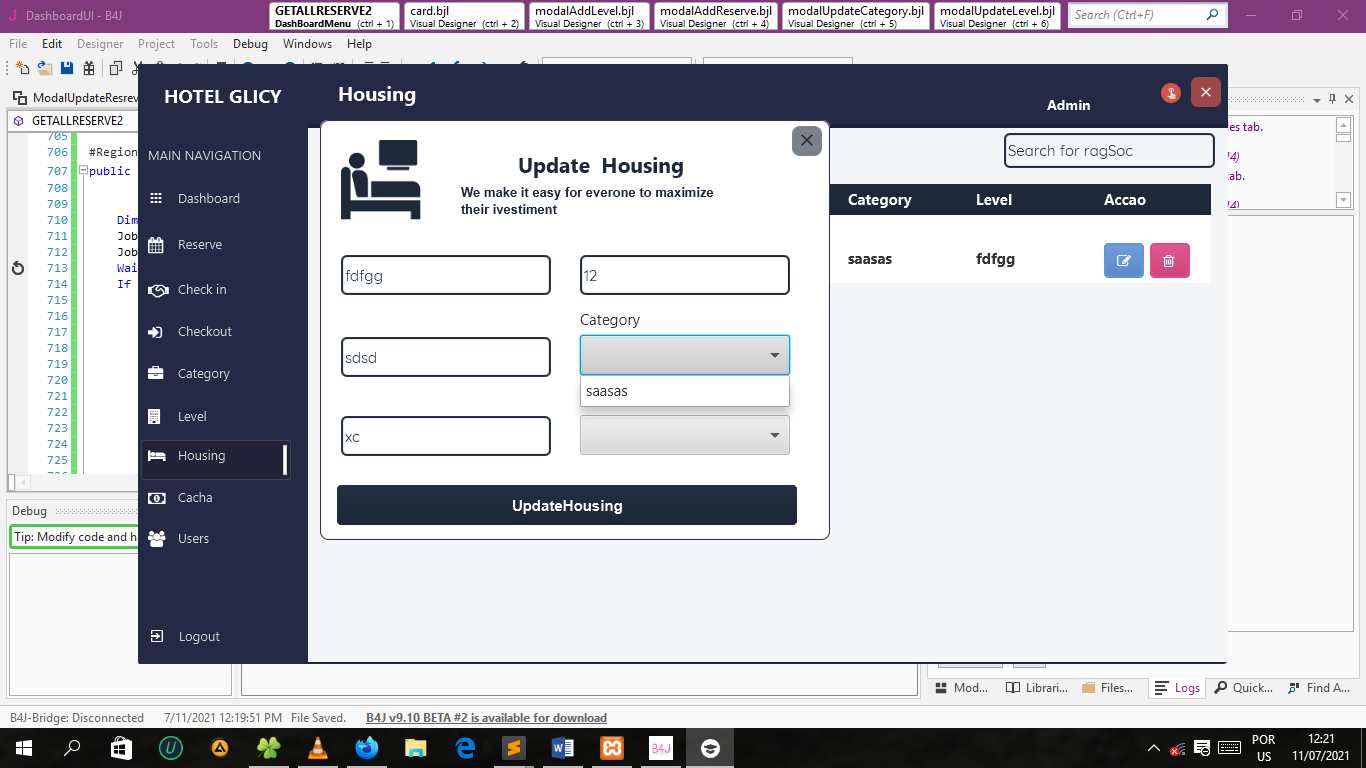
Task: Open Microsoft Edge from the taskbar
Action: pos(465,748)
